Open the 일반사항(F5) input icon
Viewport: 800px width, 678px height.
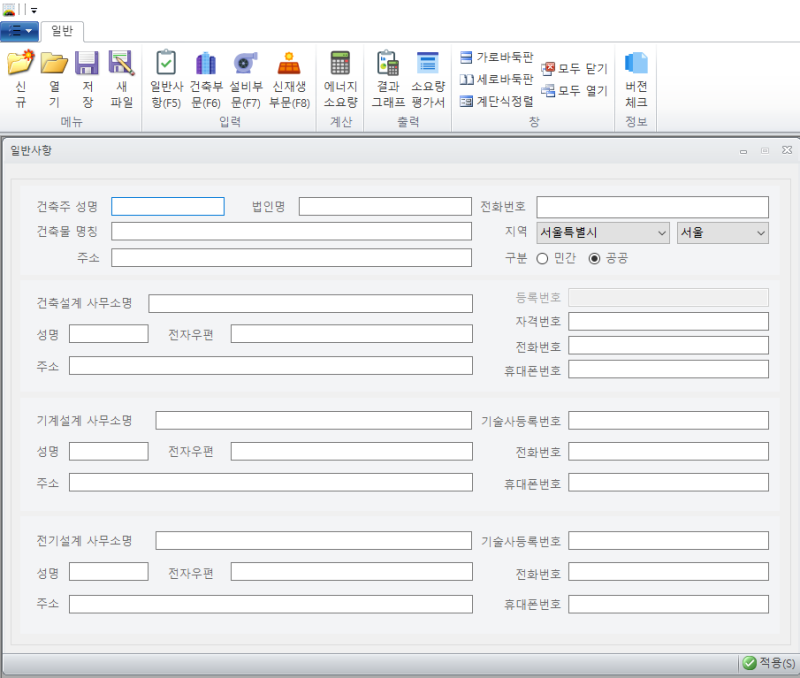(166, 75)
